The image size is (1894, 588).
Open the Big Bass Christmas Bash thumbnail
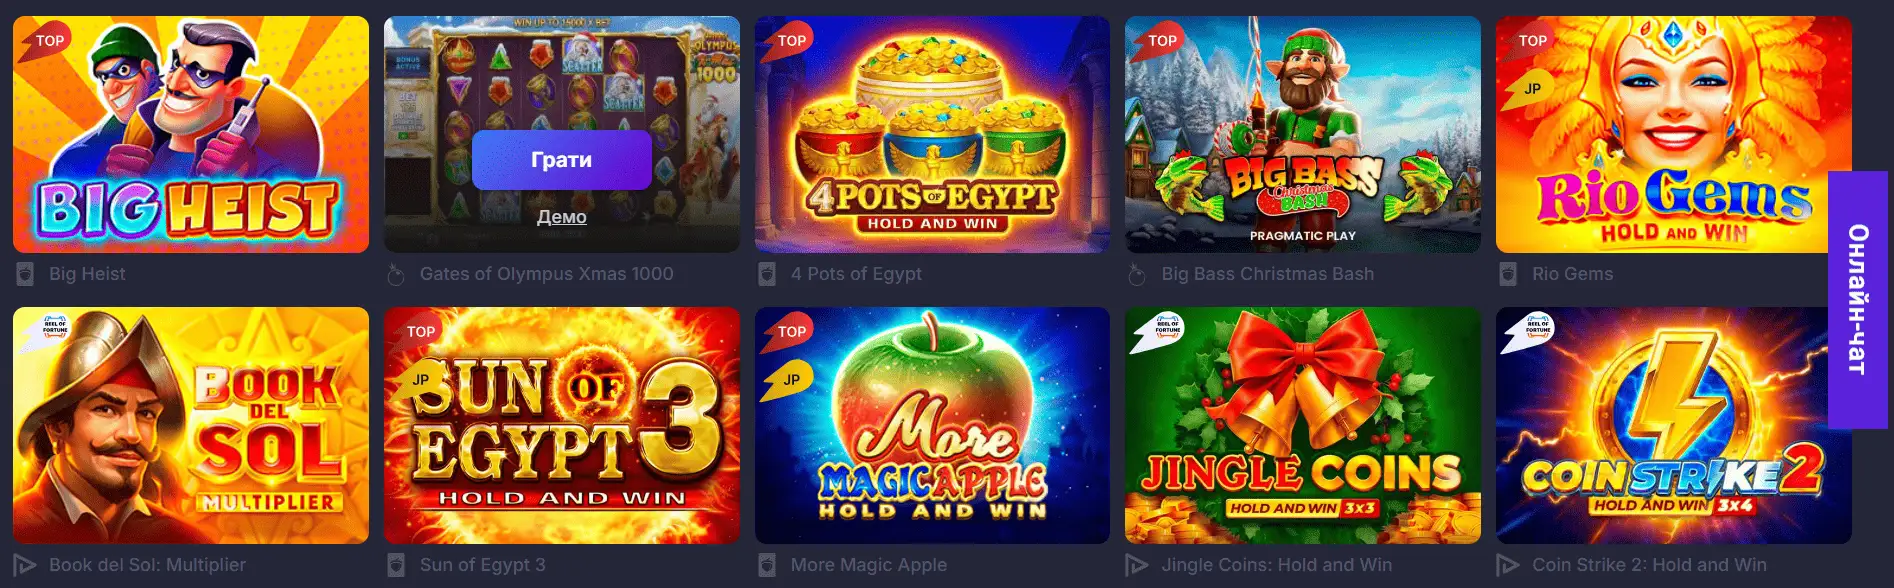1303,134
